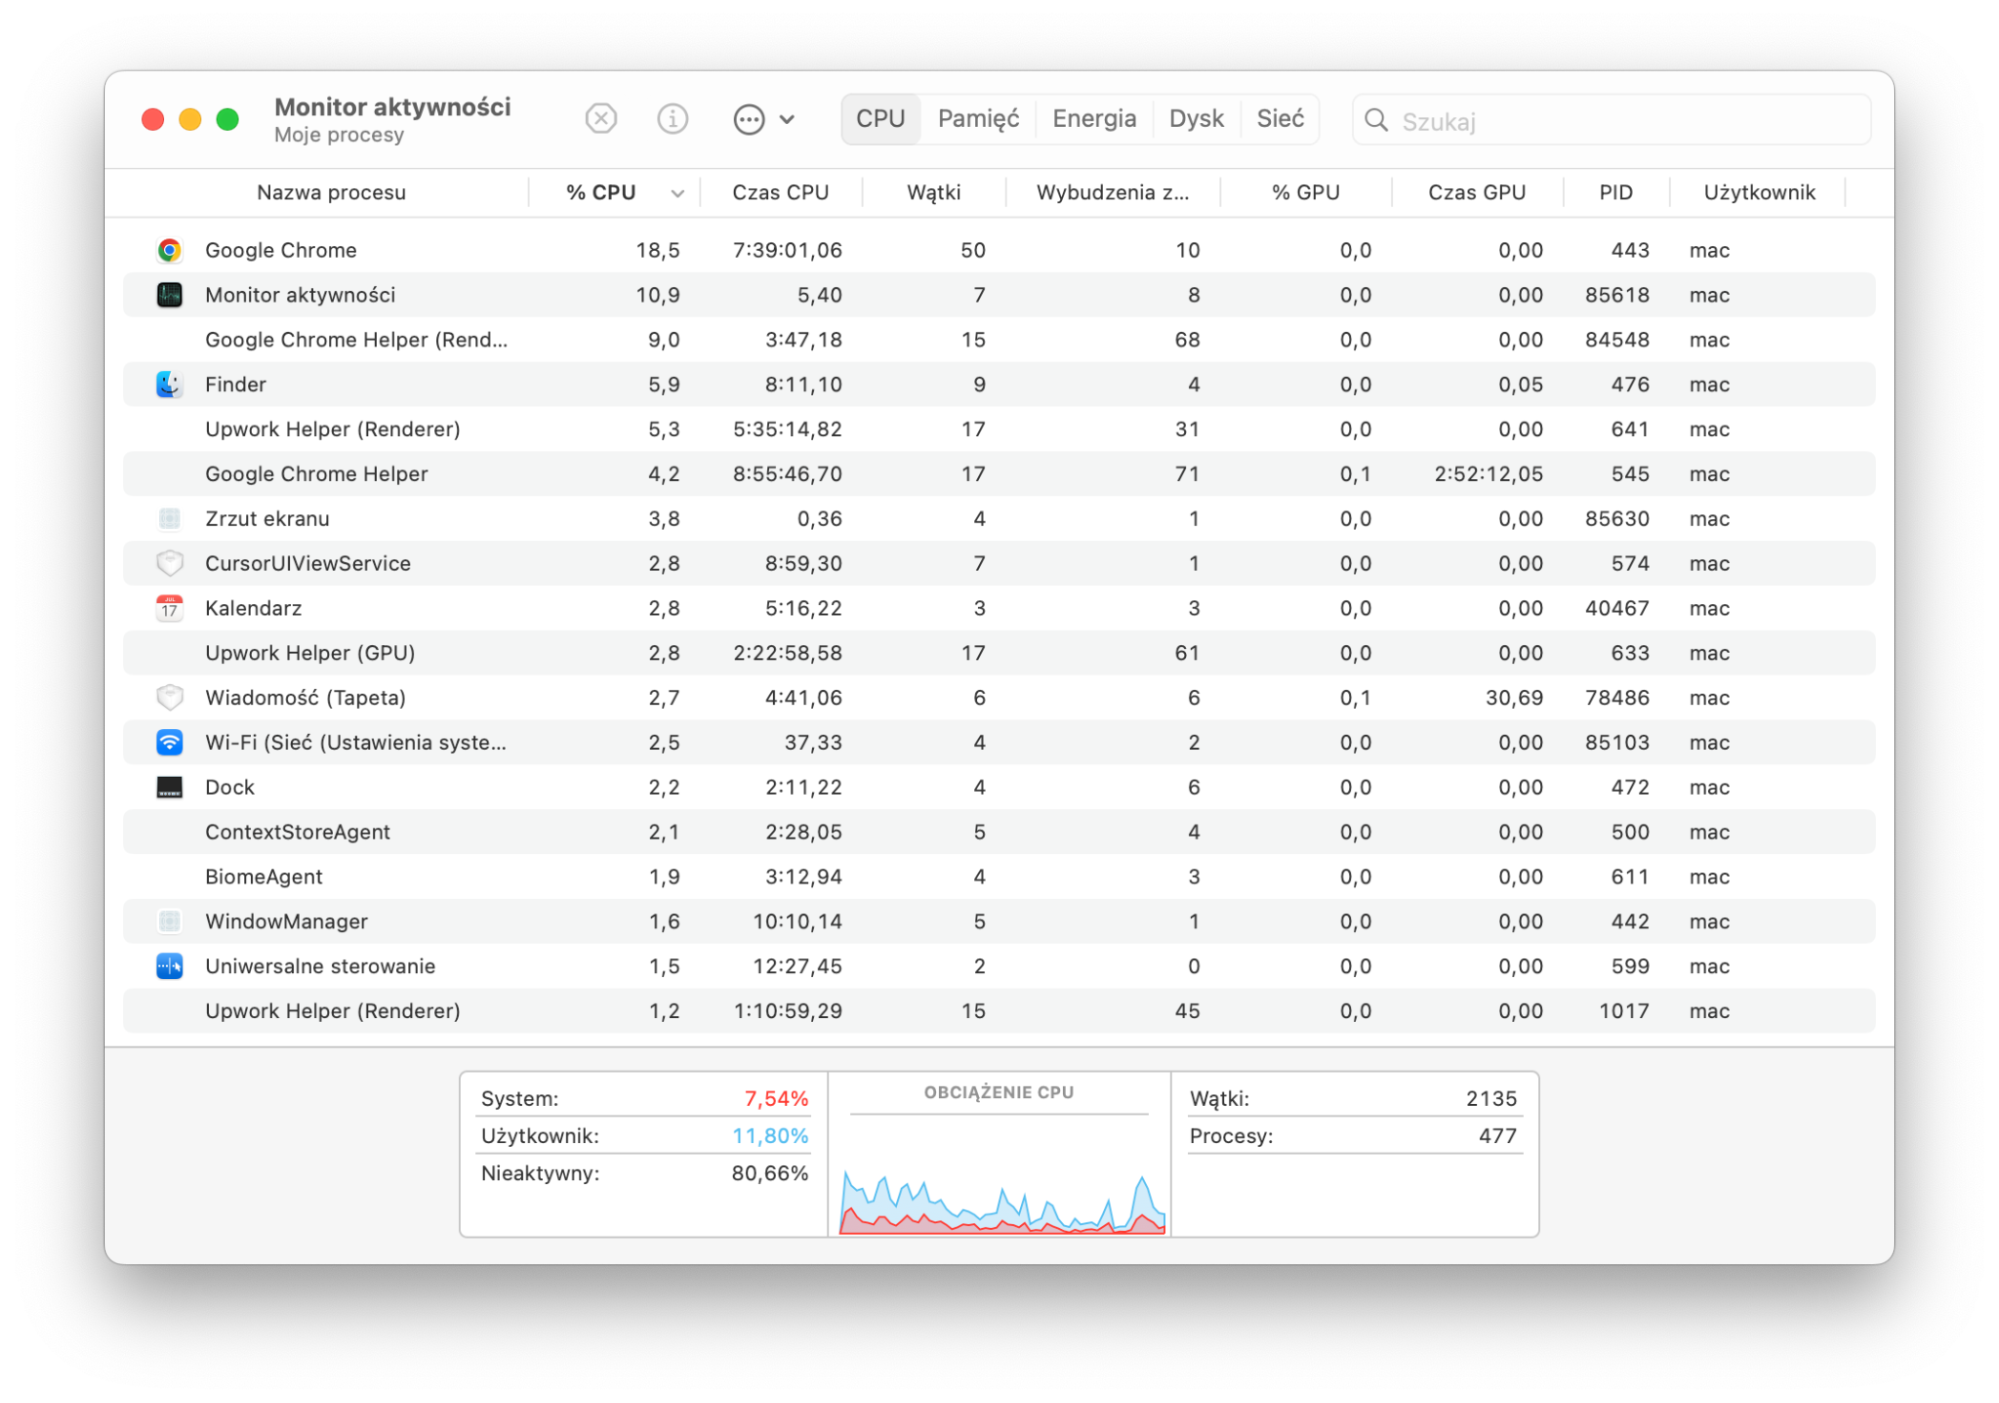Select the ContextStoreAgent process row
The image size is (1999, 1403).
point(999,832)
